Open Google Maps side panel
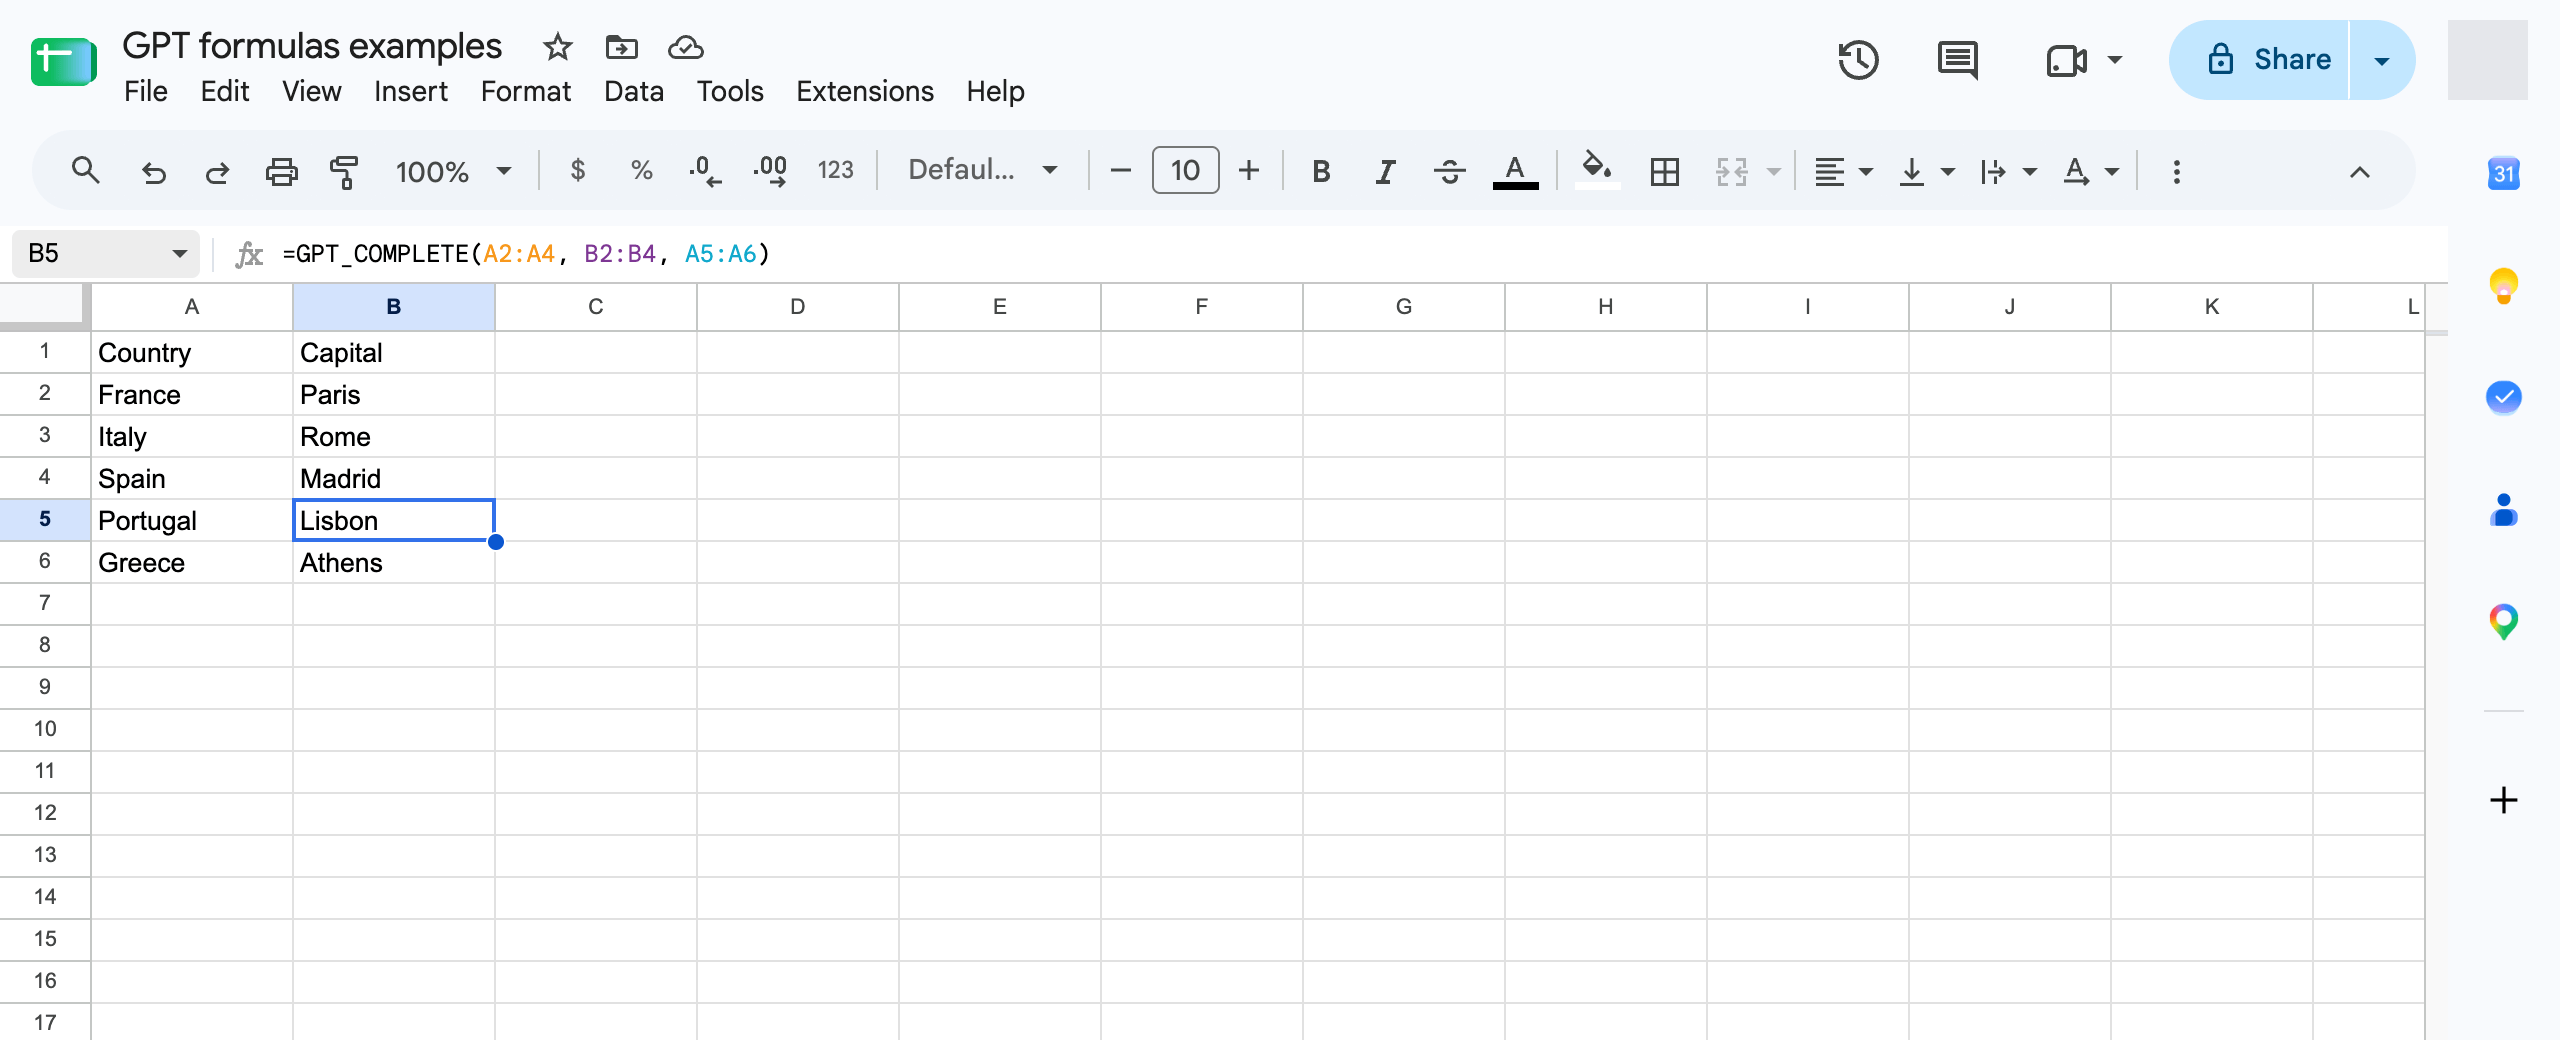The image size is (2560, 1040). point(2503,622)
